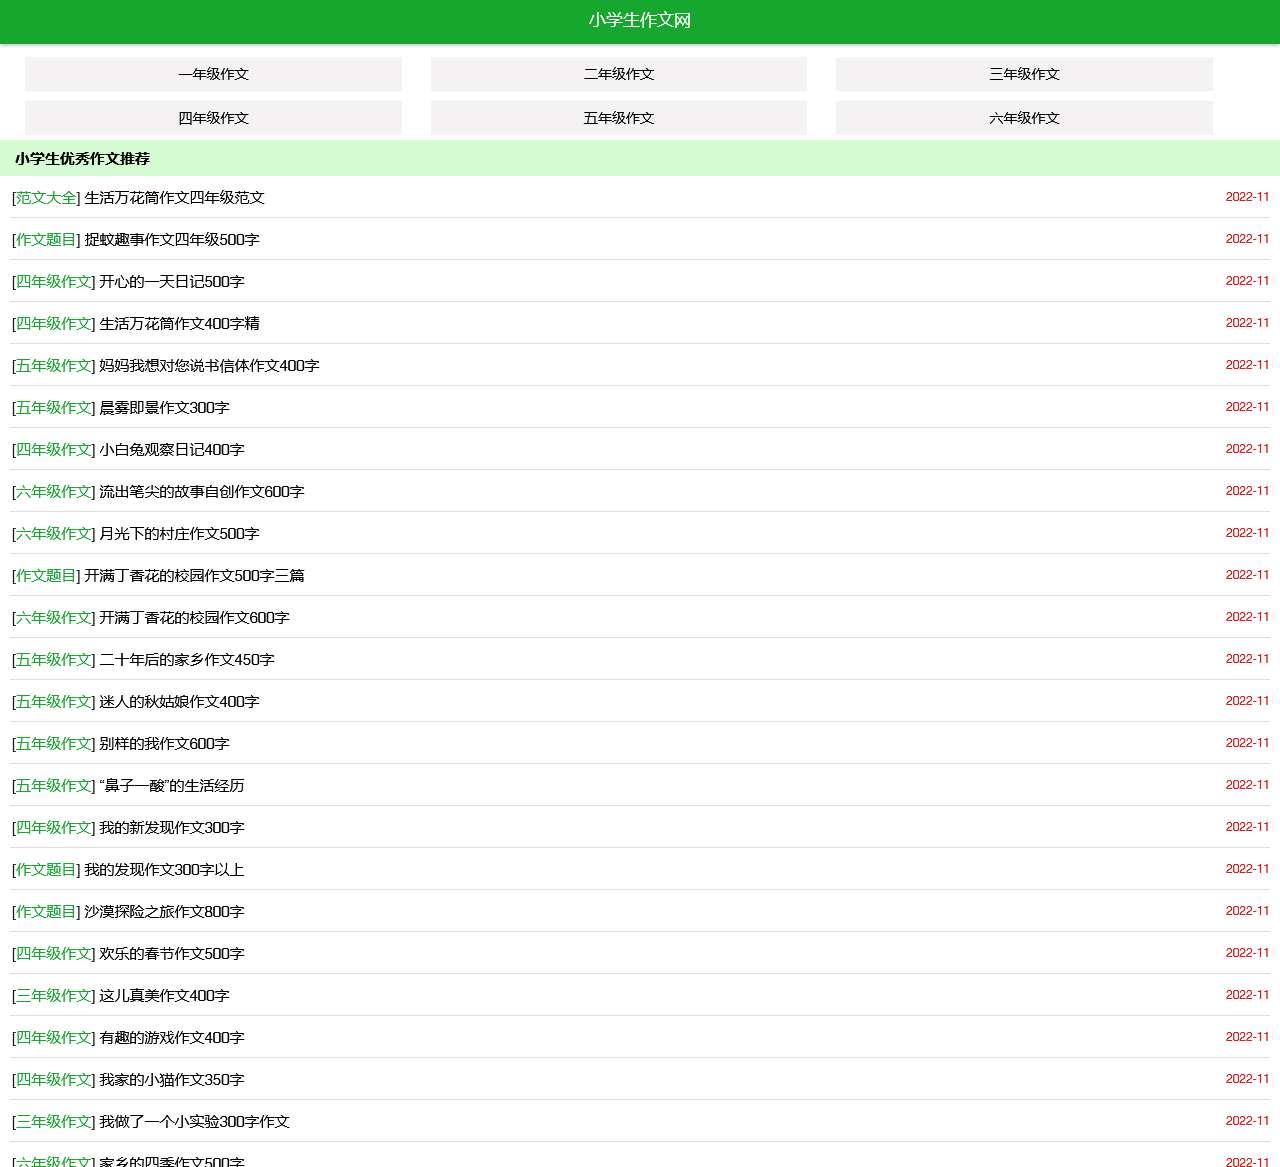Open article 开心的一天日记500字
This screenshot has height=1167, width=1280.
click(x=172, y=282)
